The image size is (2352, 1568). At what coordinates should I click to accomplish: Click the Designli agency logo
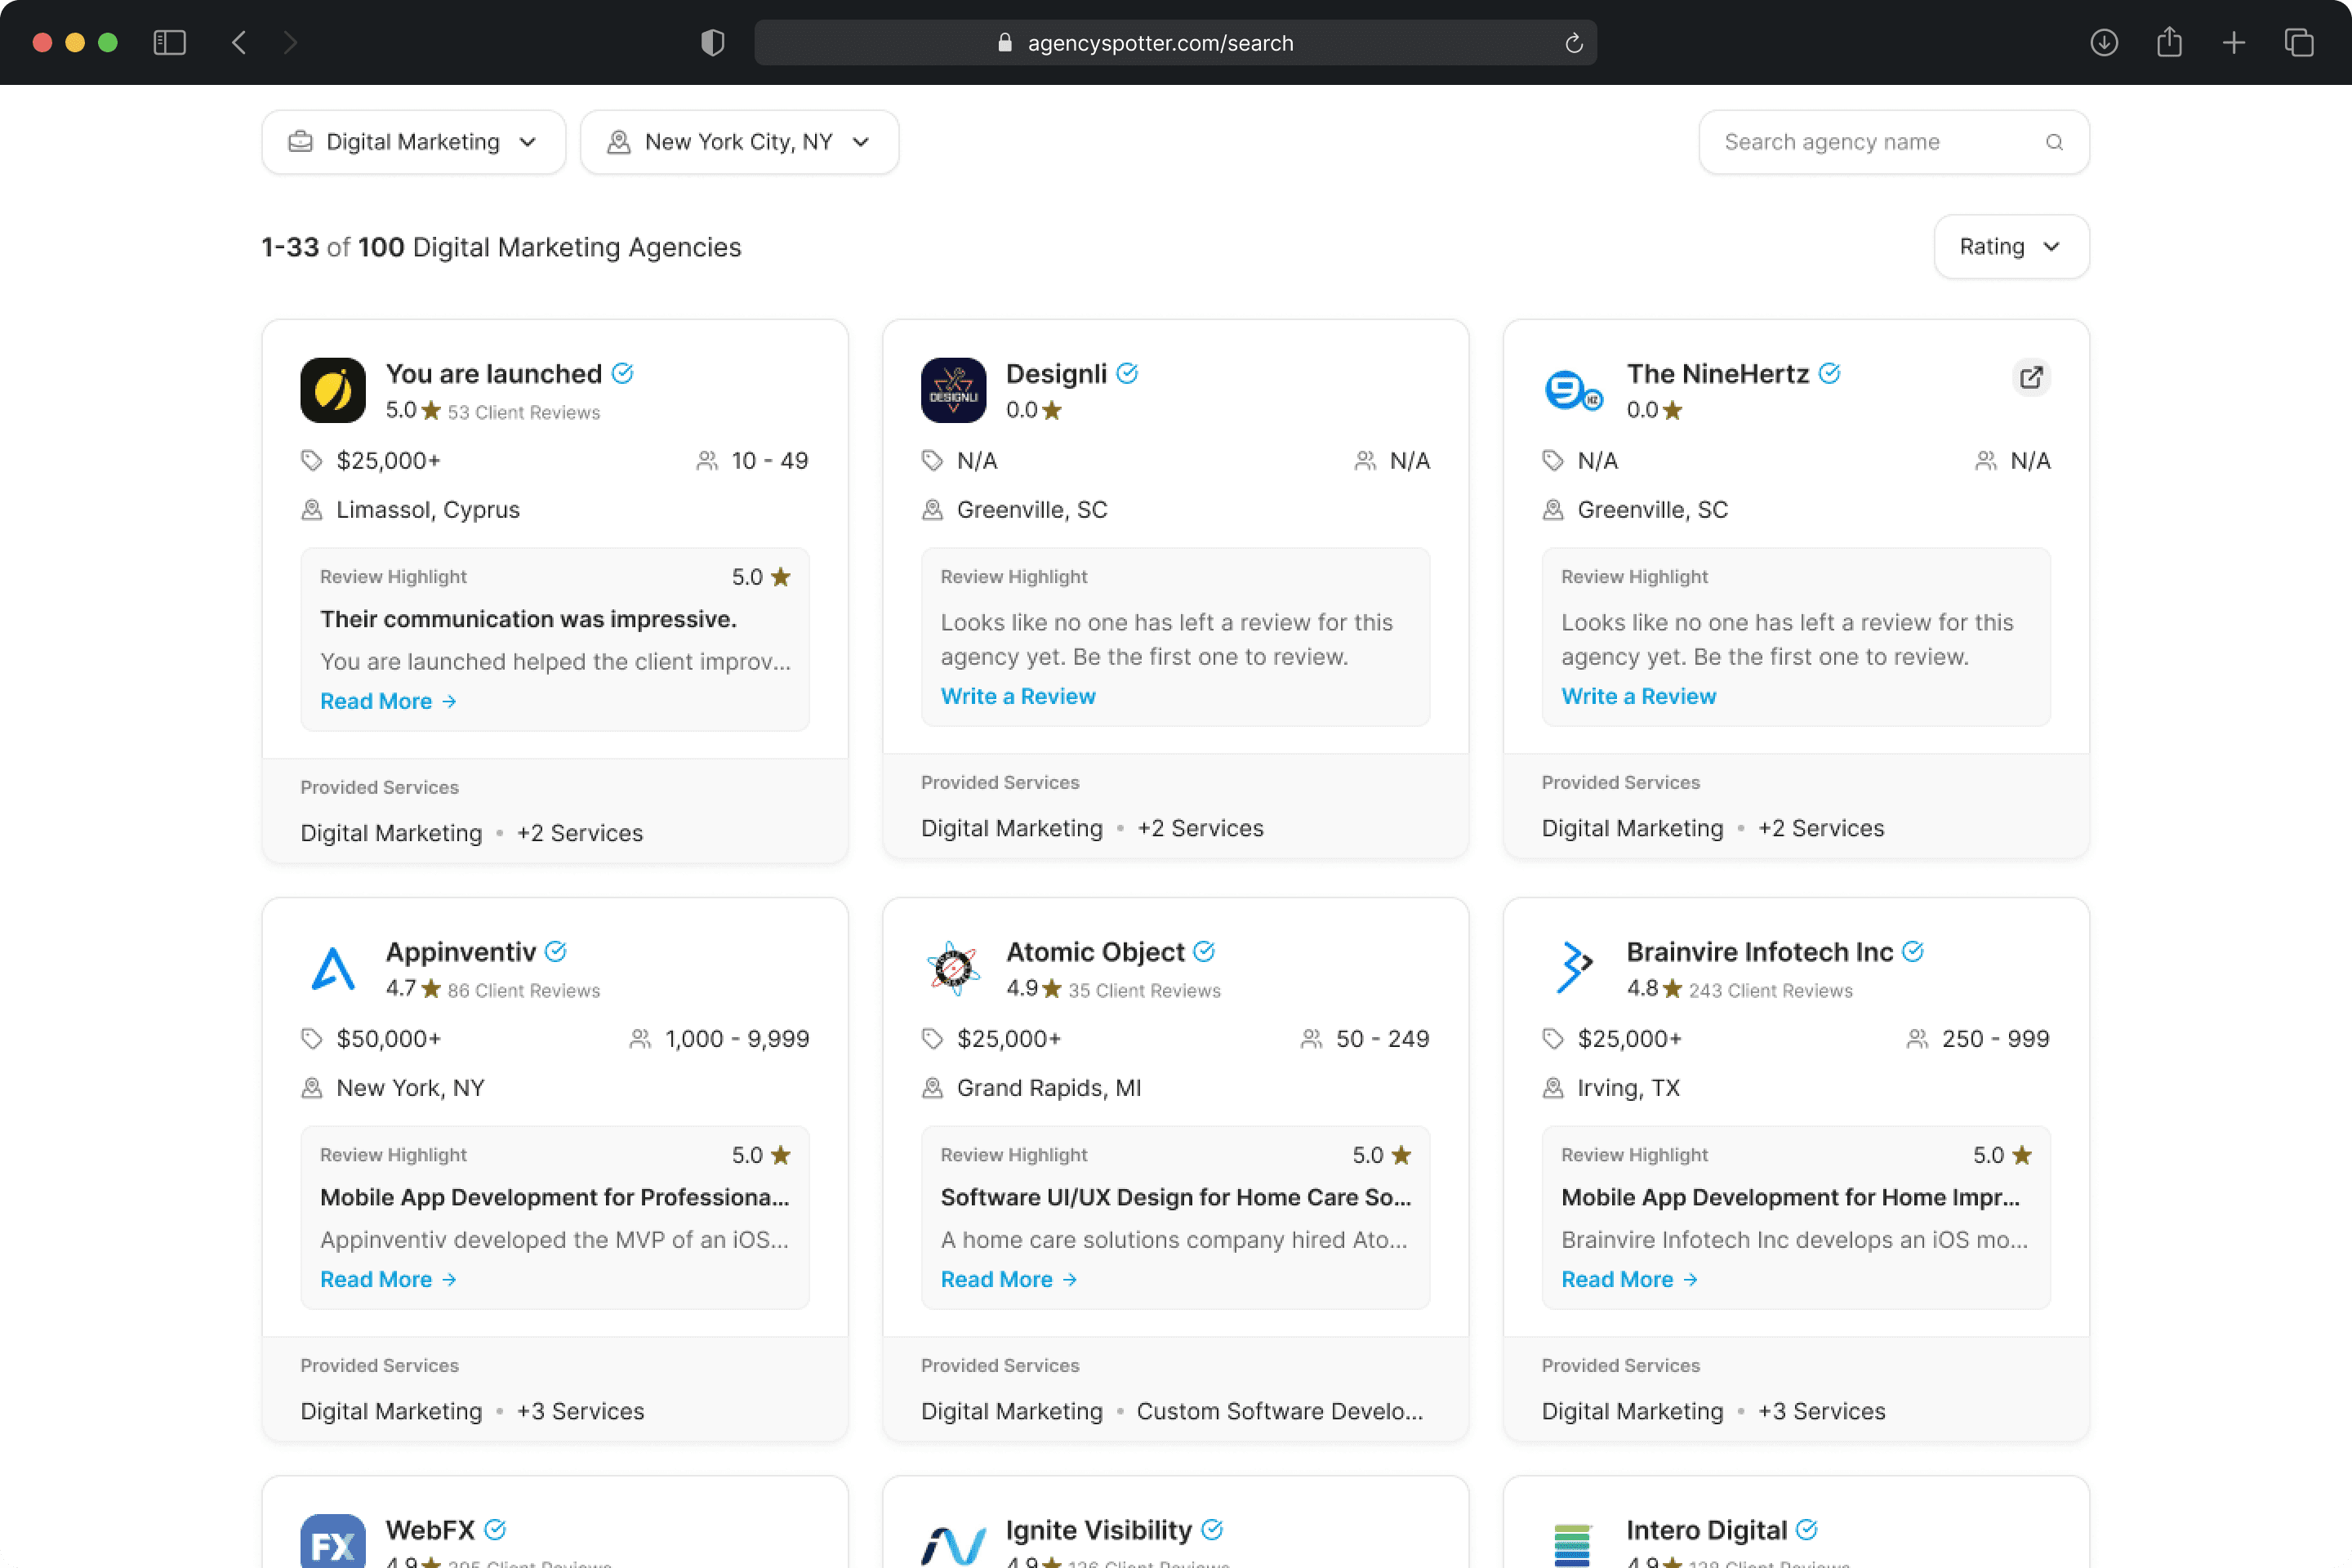(953, 390)
